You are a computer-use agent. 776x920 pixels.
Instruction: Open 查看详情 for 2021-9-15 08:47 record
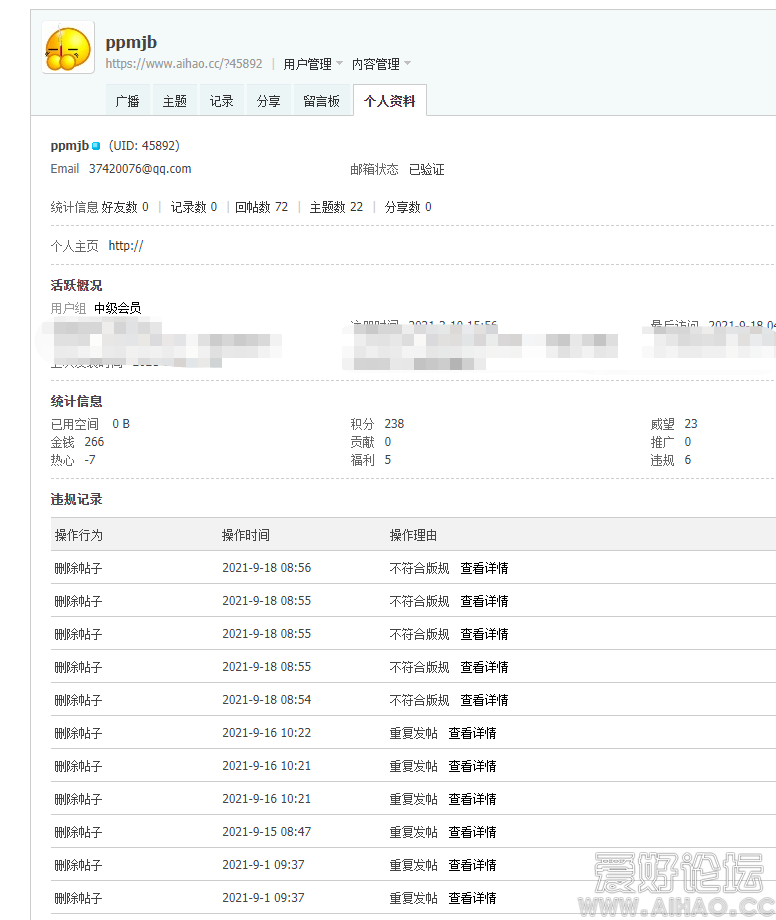pos(472,832)
